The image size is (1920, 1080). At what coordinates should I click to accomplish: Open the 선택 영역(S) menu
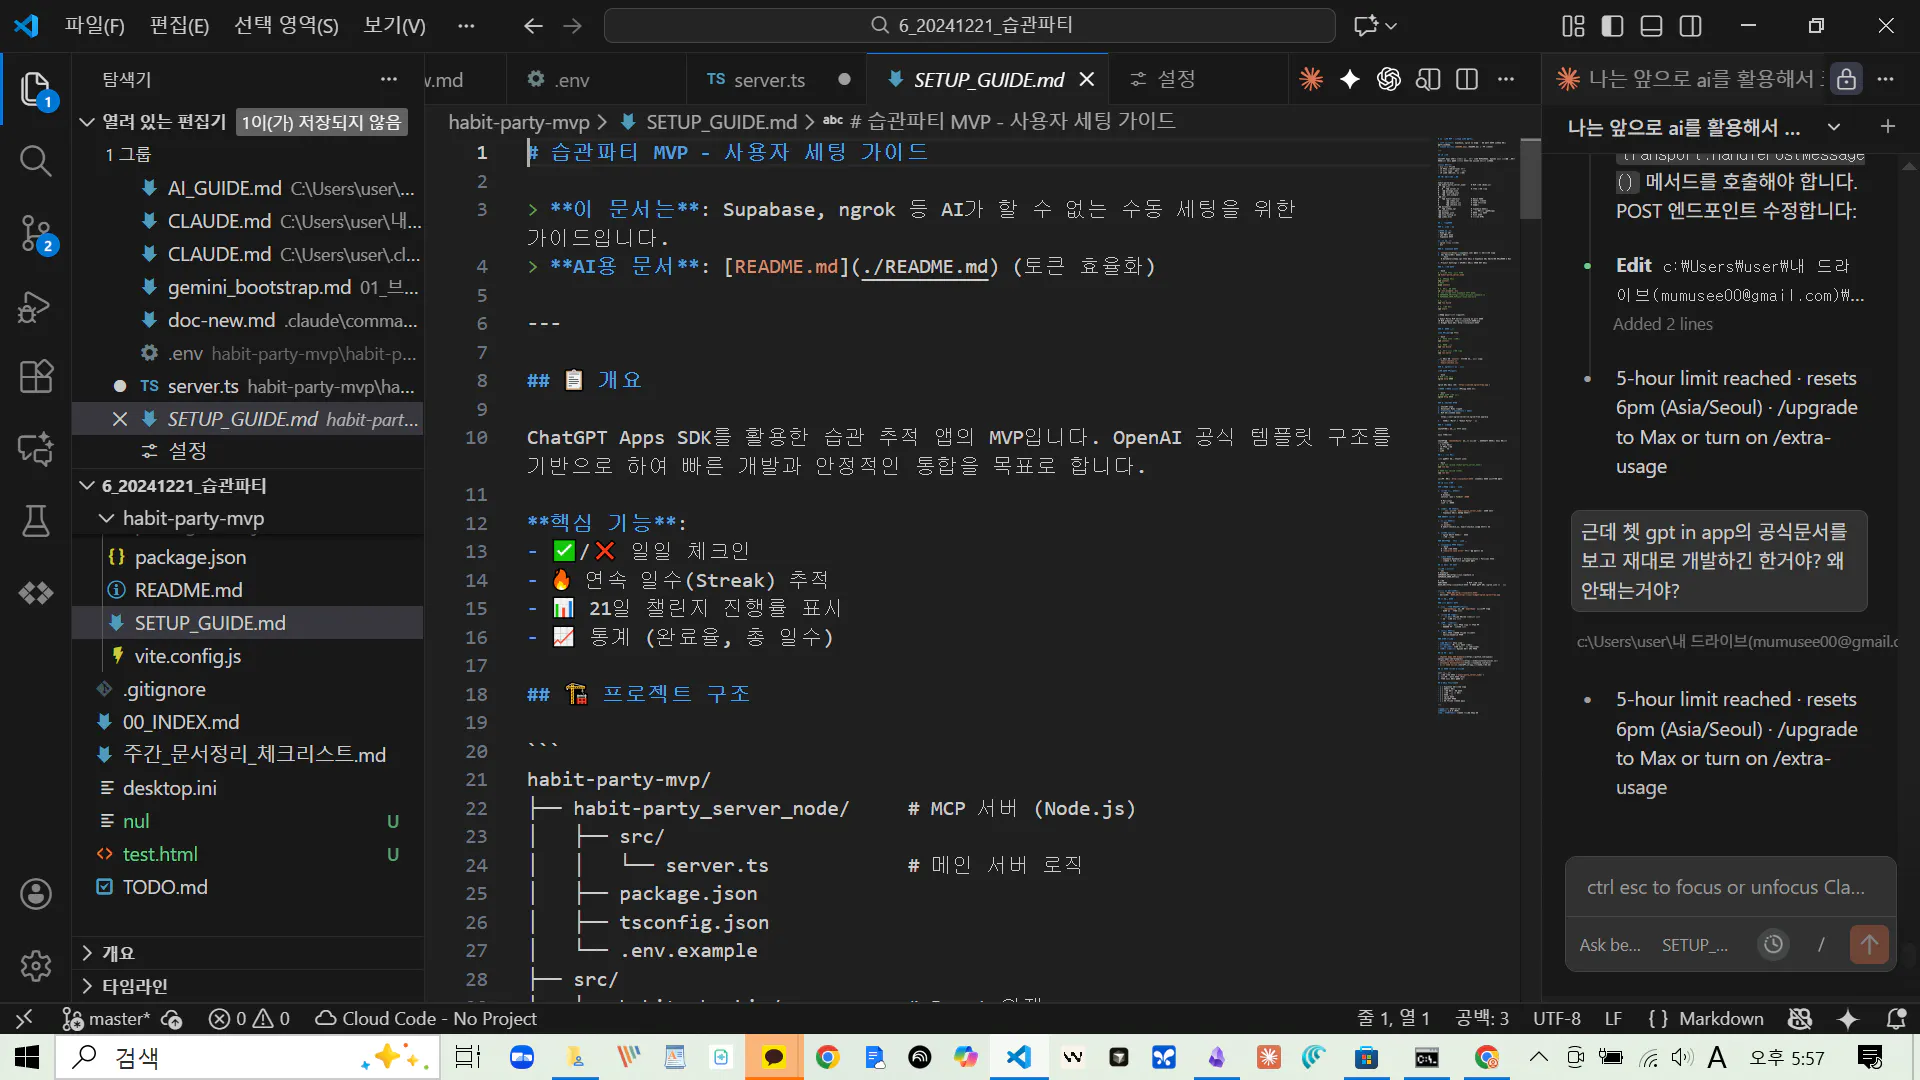tap(286, 26)
